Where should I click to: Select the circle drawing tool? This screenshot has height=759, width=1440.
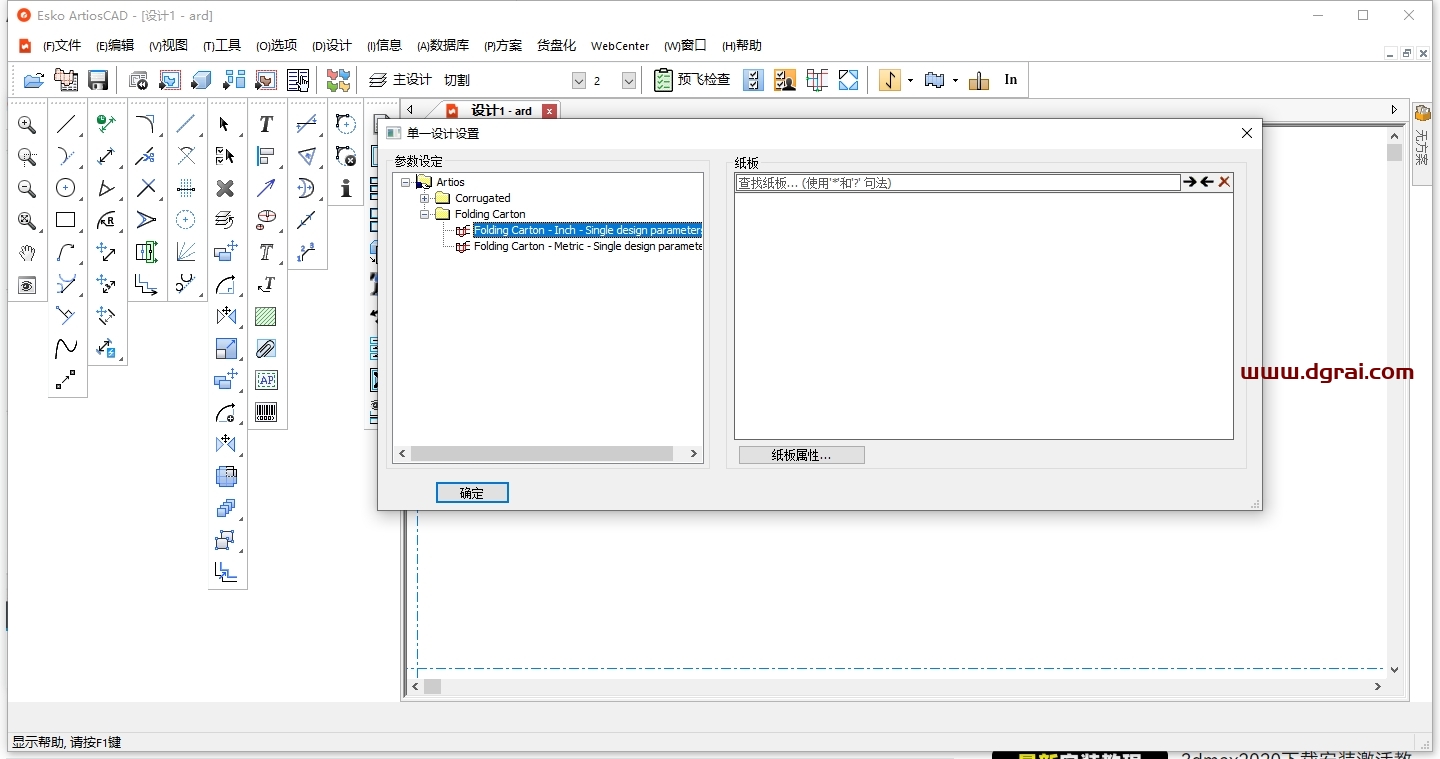click(x=66, y=188)
